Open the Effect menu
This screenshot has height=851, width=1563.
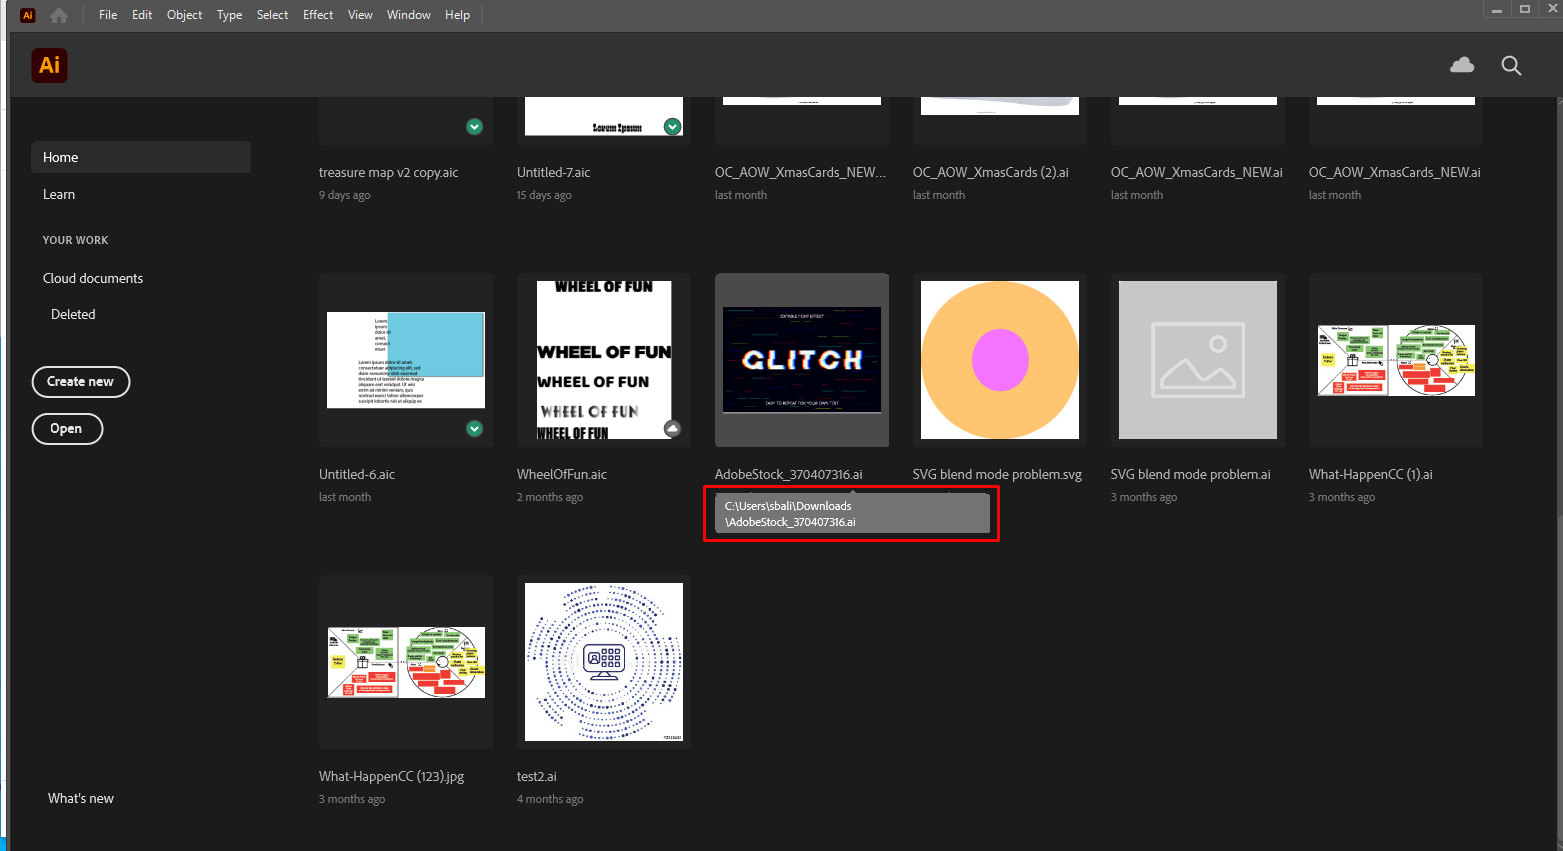click(x=317, y=15)
